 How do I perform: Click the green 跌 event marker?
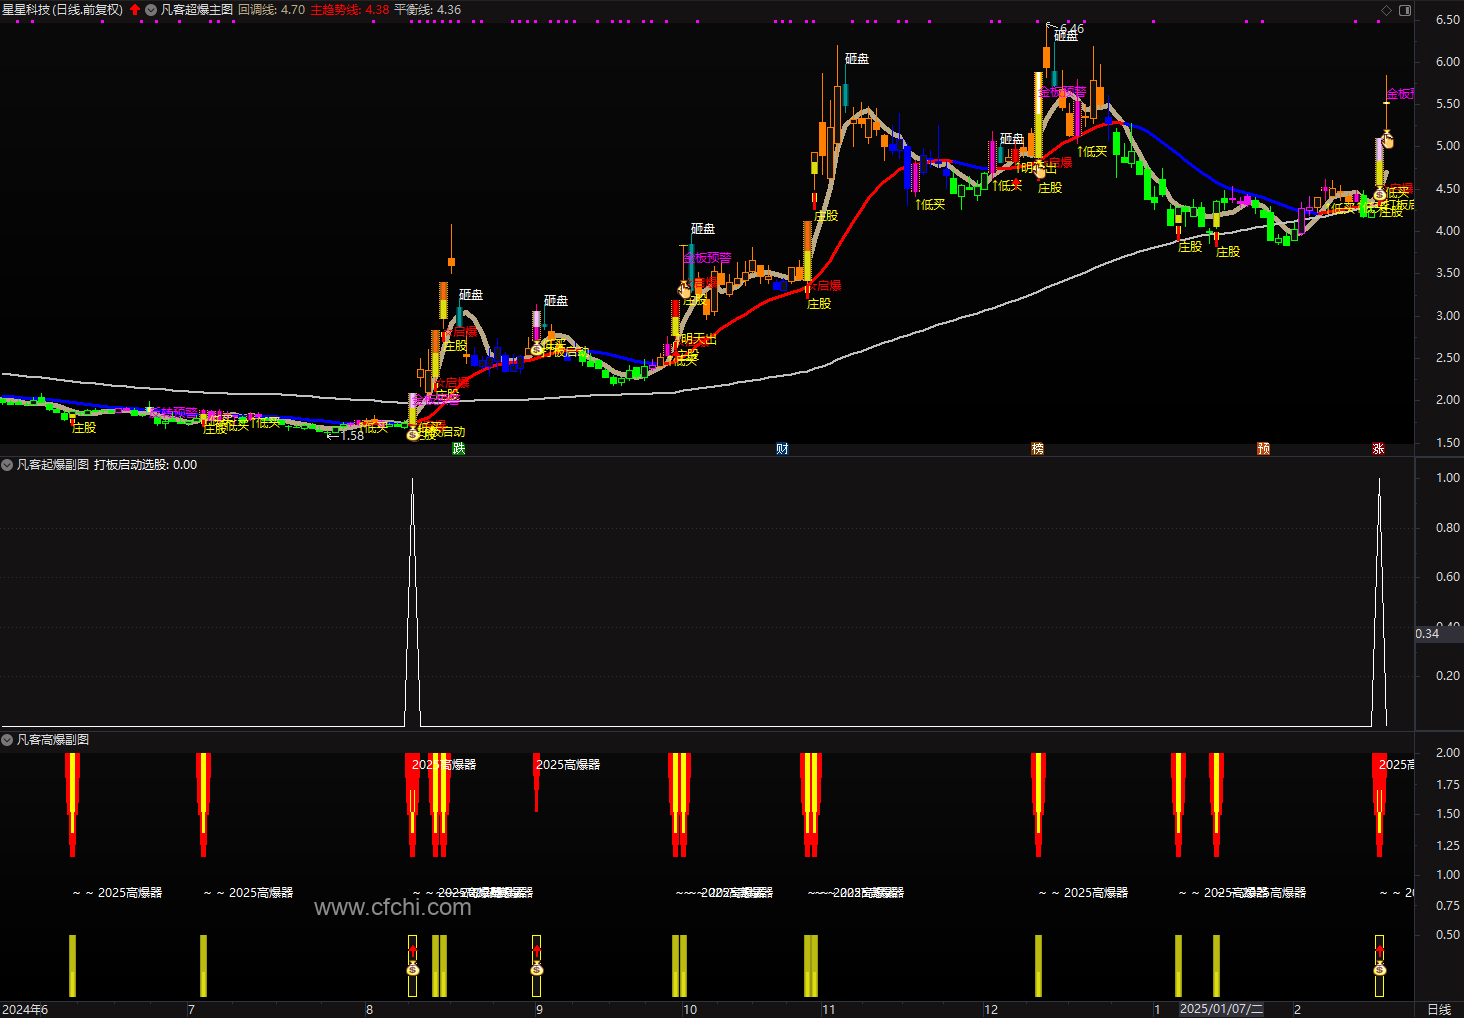pyautogui.click(x=459, y=449)
